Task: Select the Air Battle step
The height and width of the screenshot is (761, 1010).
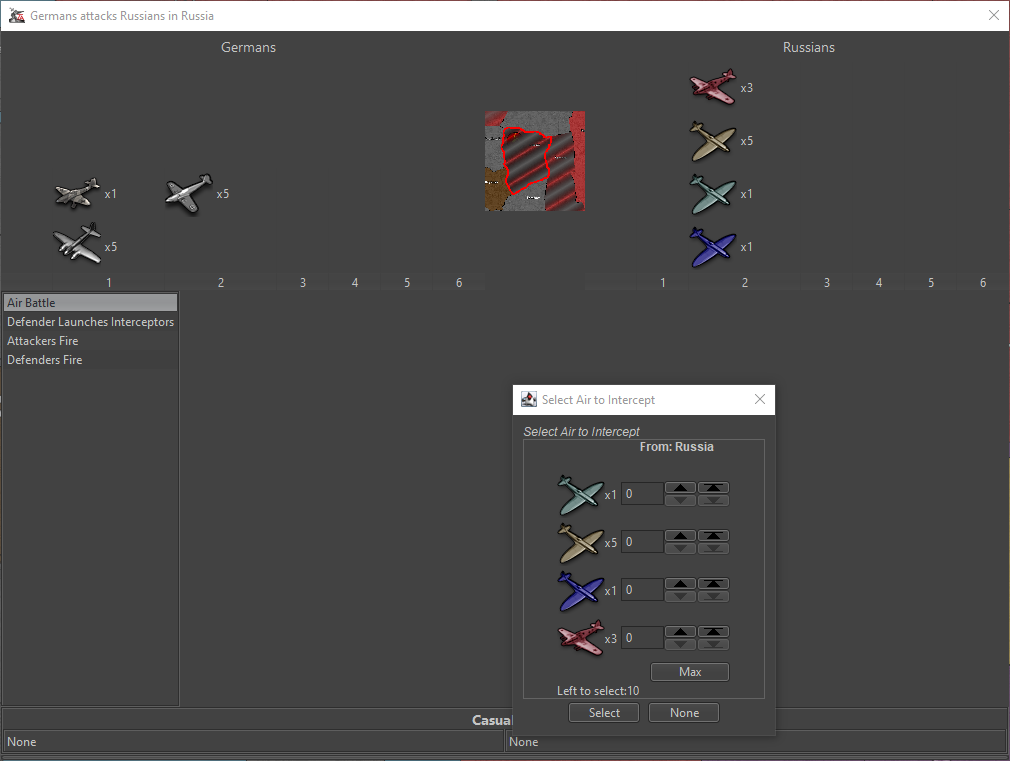Action: [90, 303]
